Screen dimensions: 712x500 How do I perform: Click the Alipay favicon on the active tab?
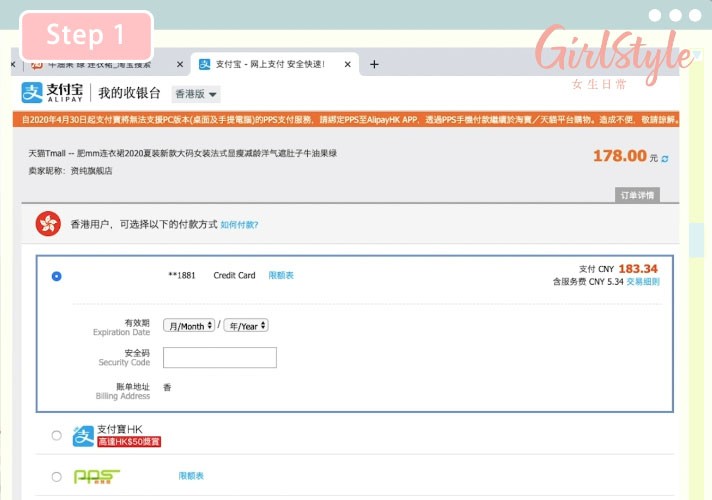coord(204,64)
